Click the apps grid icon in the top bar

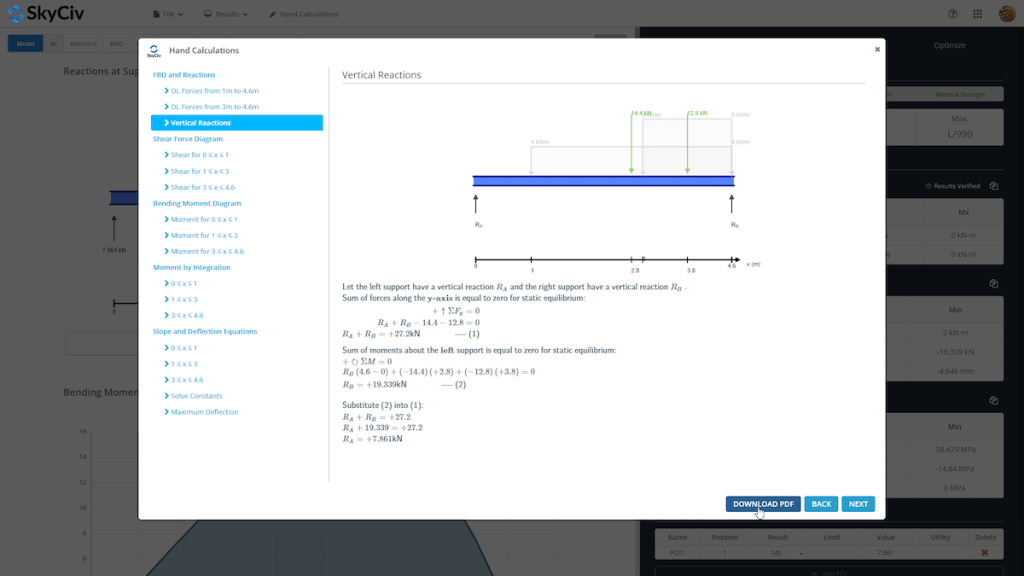977,13
